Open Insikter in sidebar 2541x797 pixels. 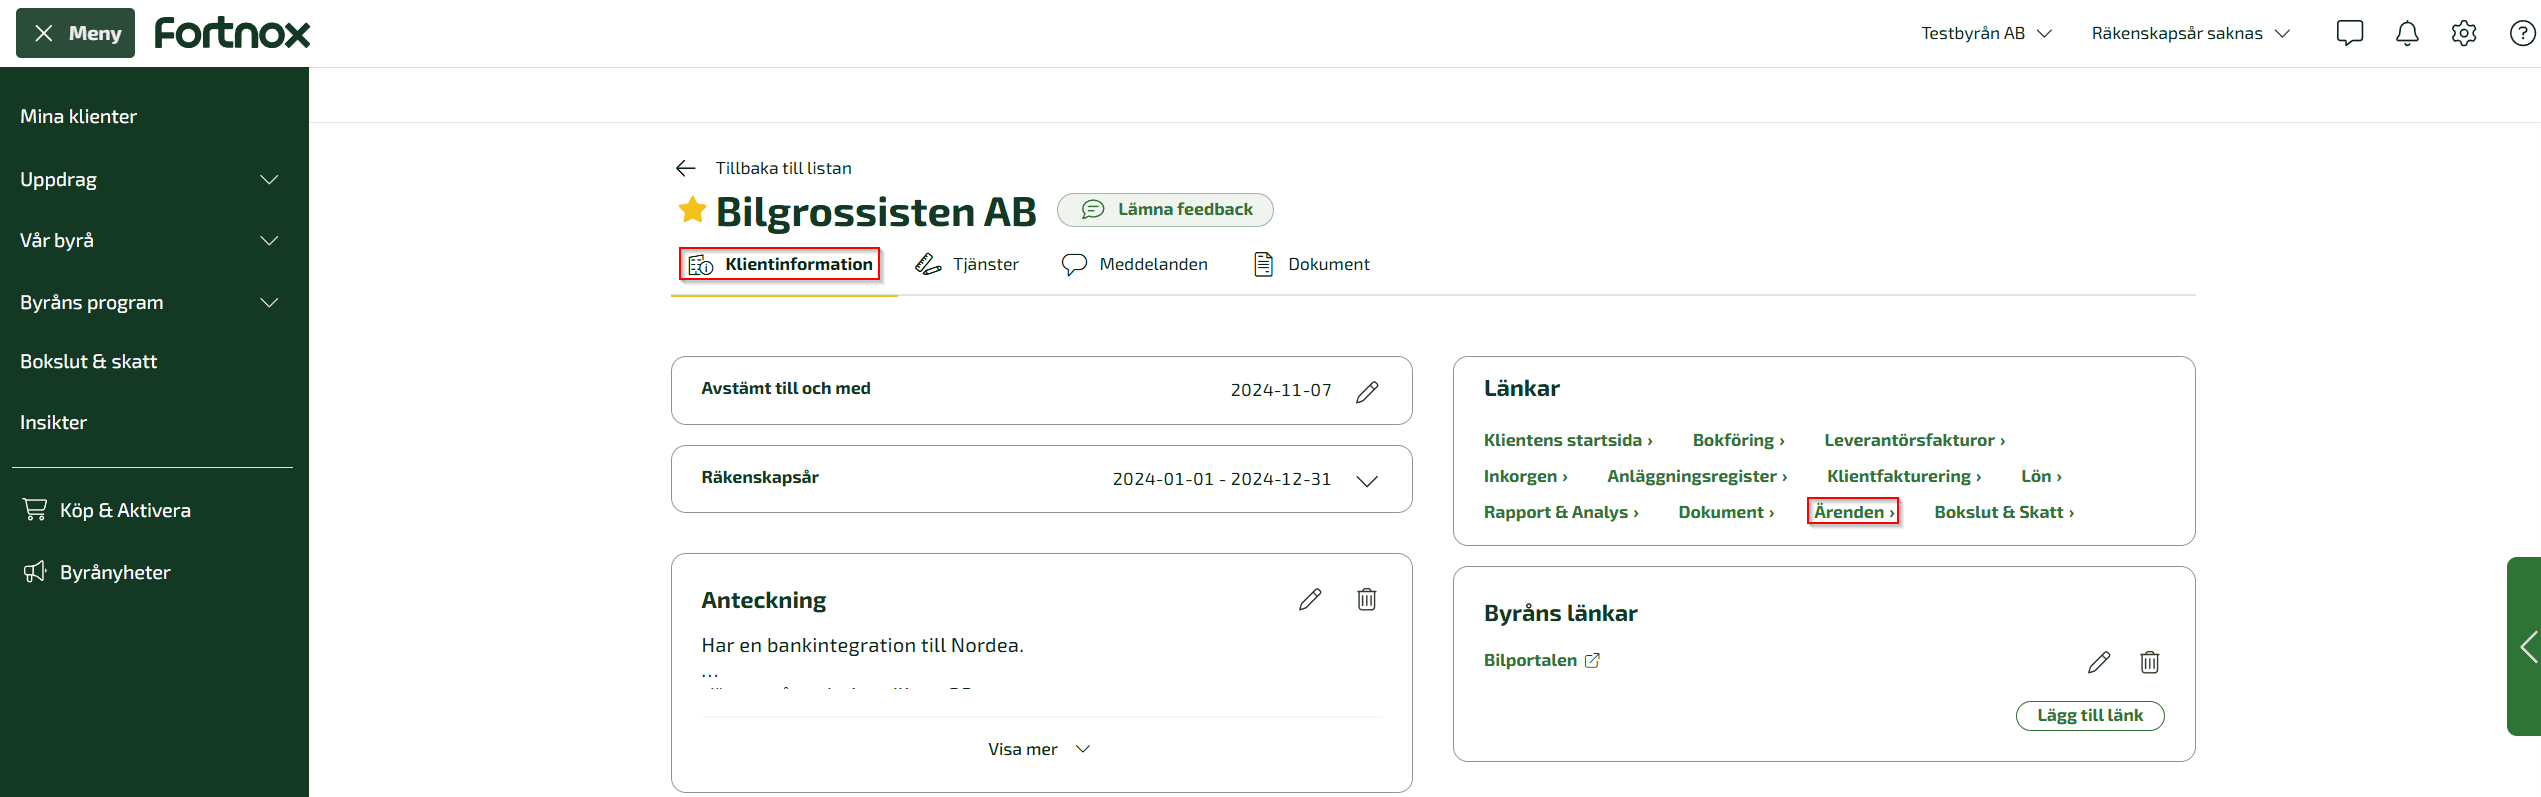pos(54,423)
